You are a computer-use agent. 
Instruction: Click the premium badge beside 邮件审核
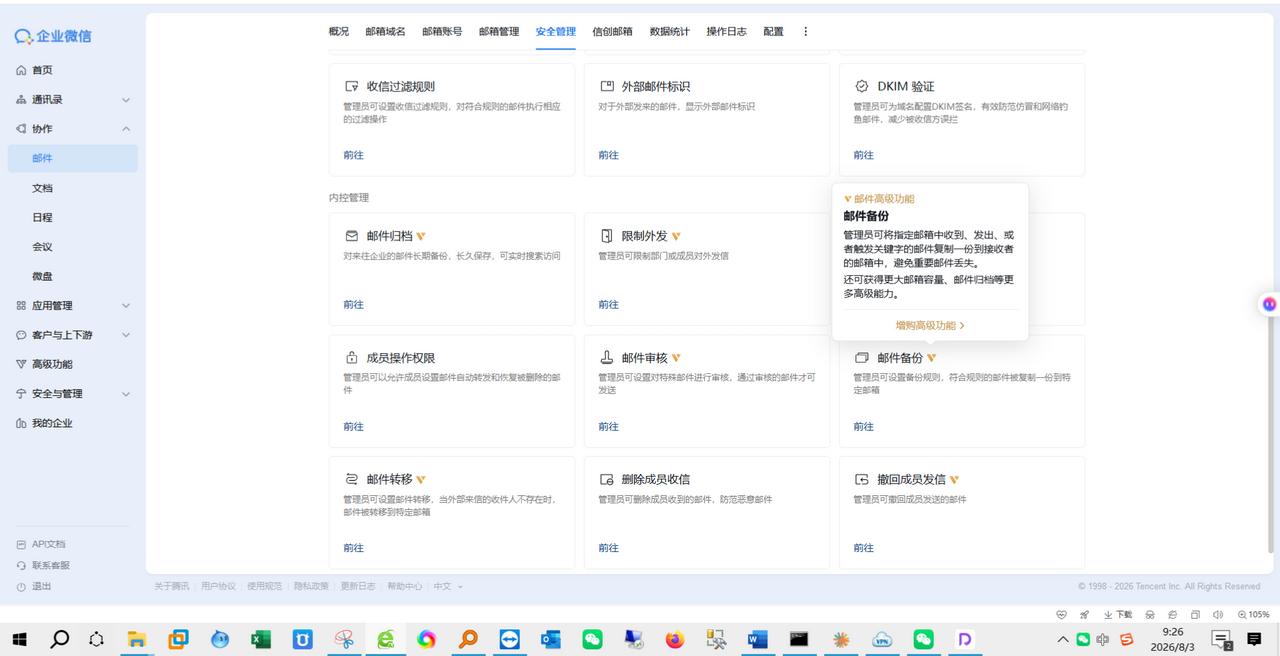[677, 358]
